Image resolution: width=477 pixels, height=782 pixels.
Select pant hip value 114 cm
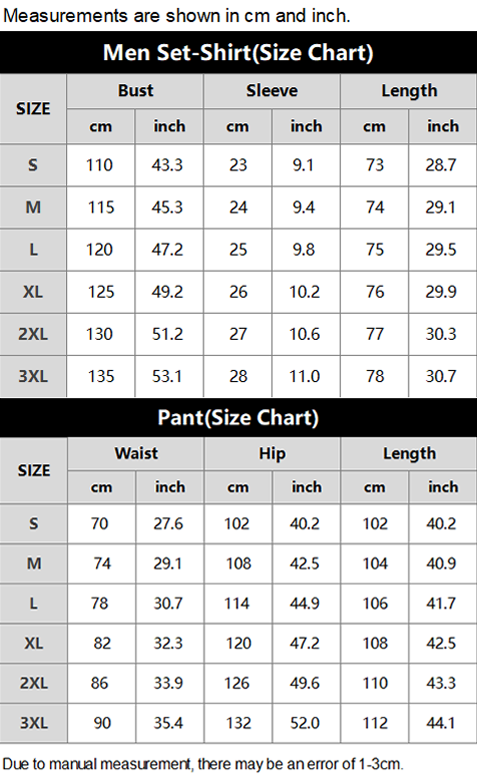238,603
